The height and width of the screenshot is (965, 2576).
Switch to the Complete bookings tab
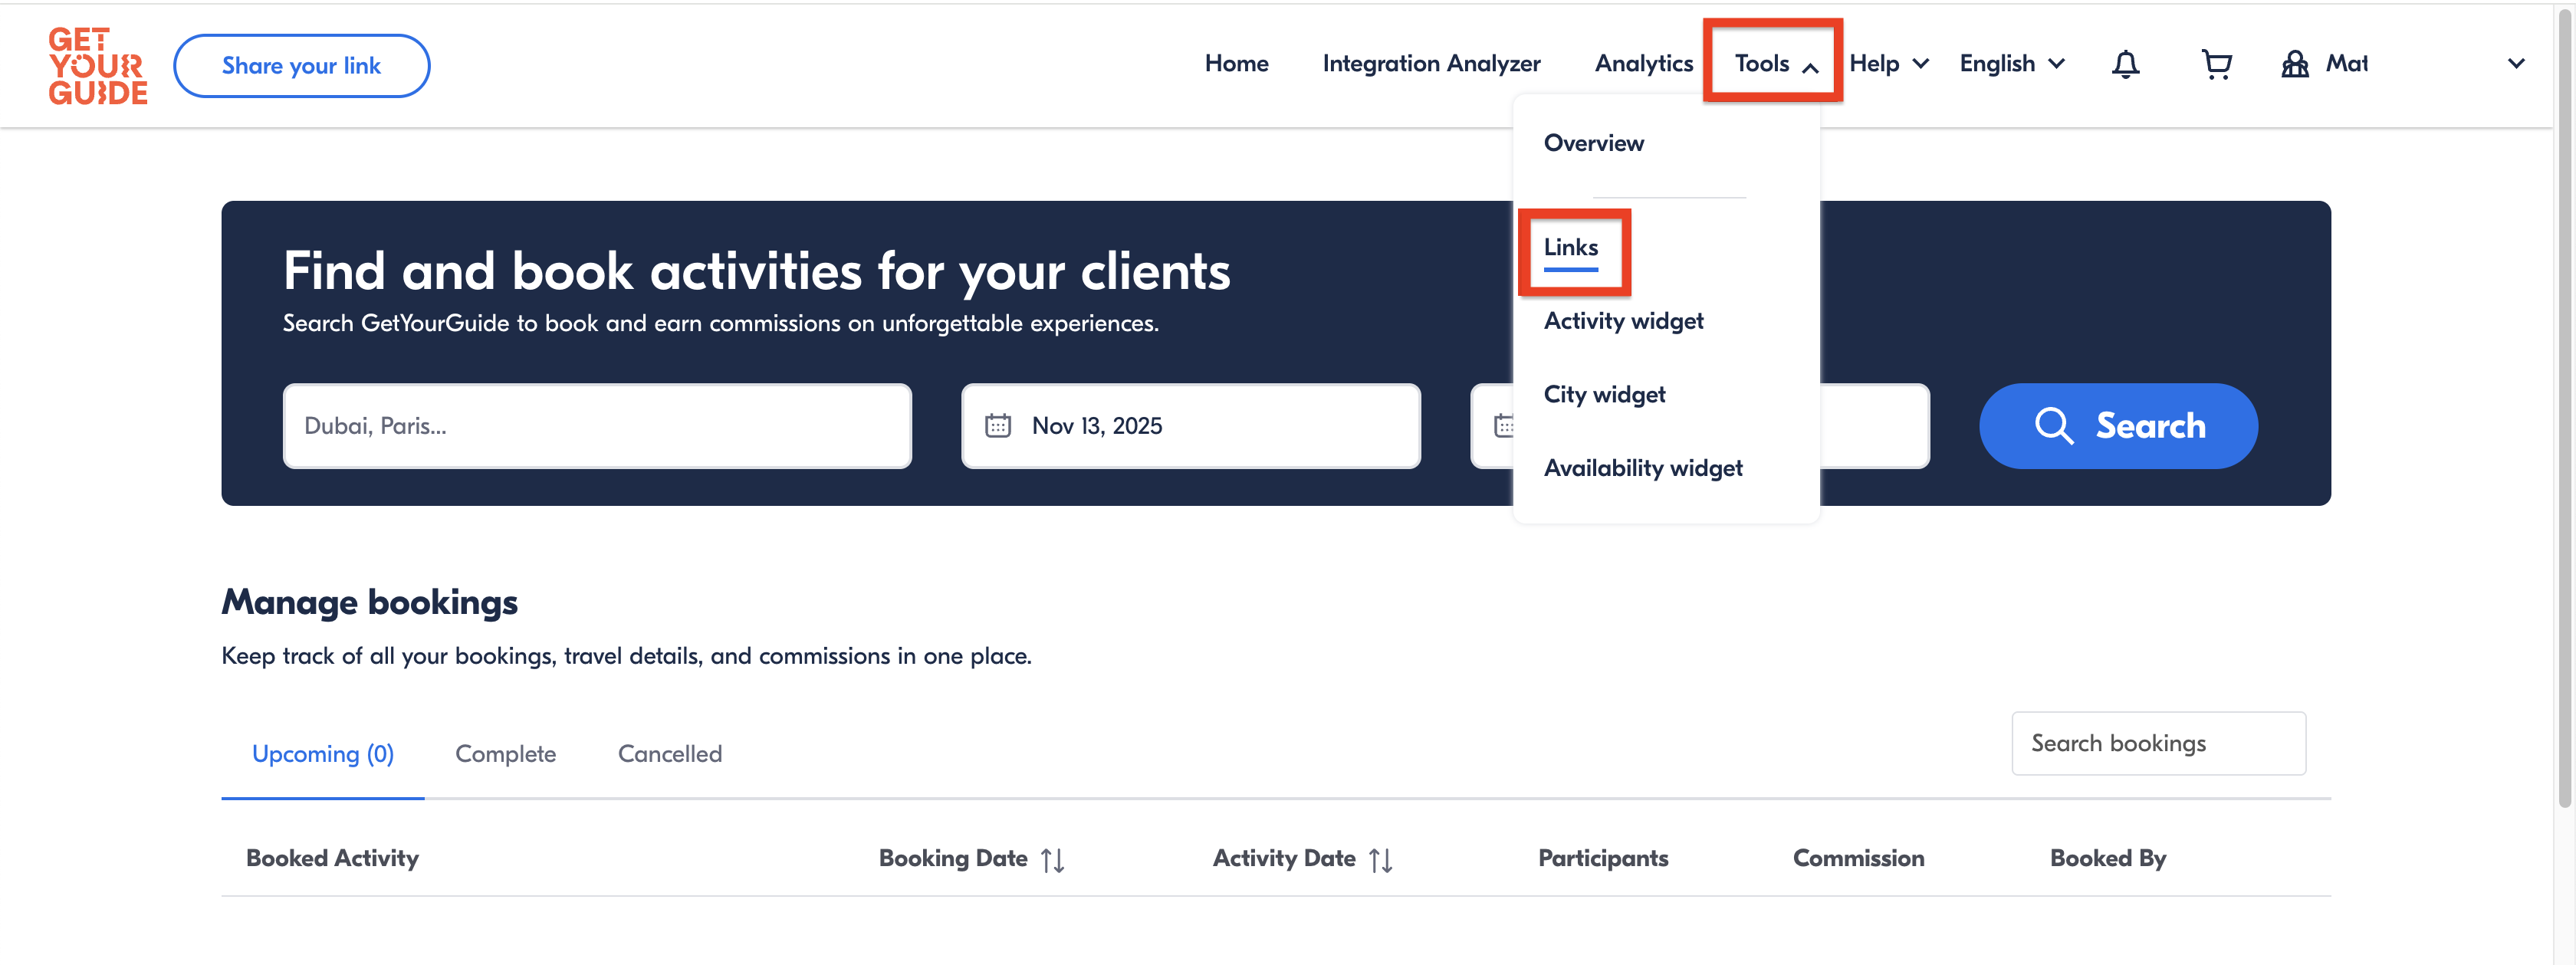coord(505,754)
